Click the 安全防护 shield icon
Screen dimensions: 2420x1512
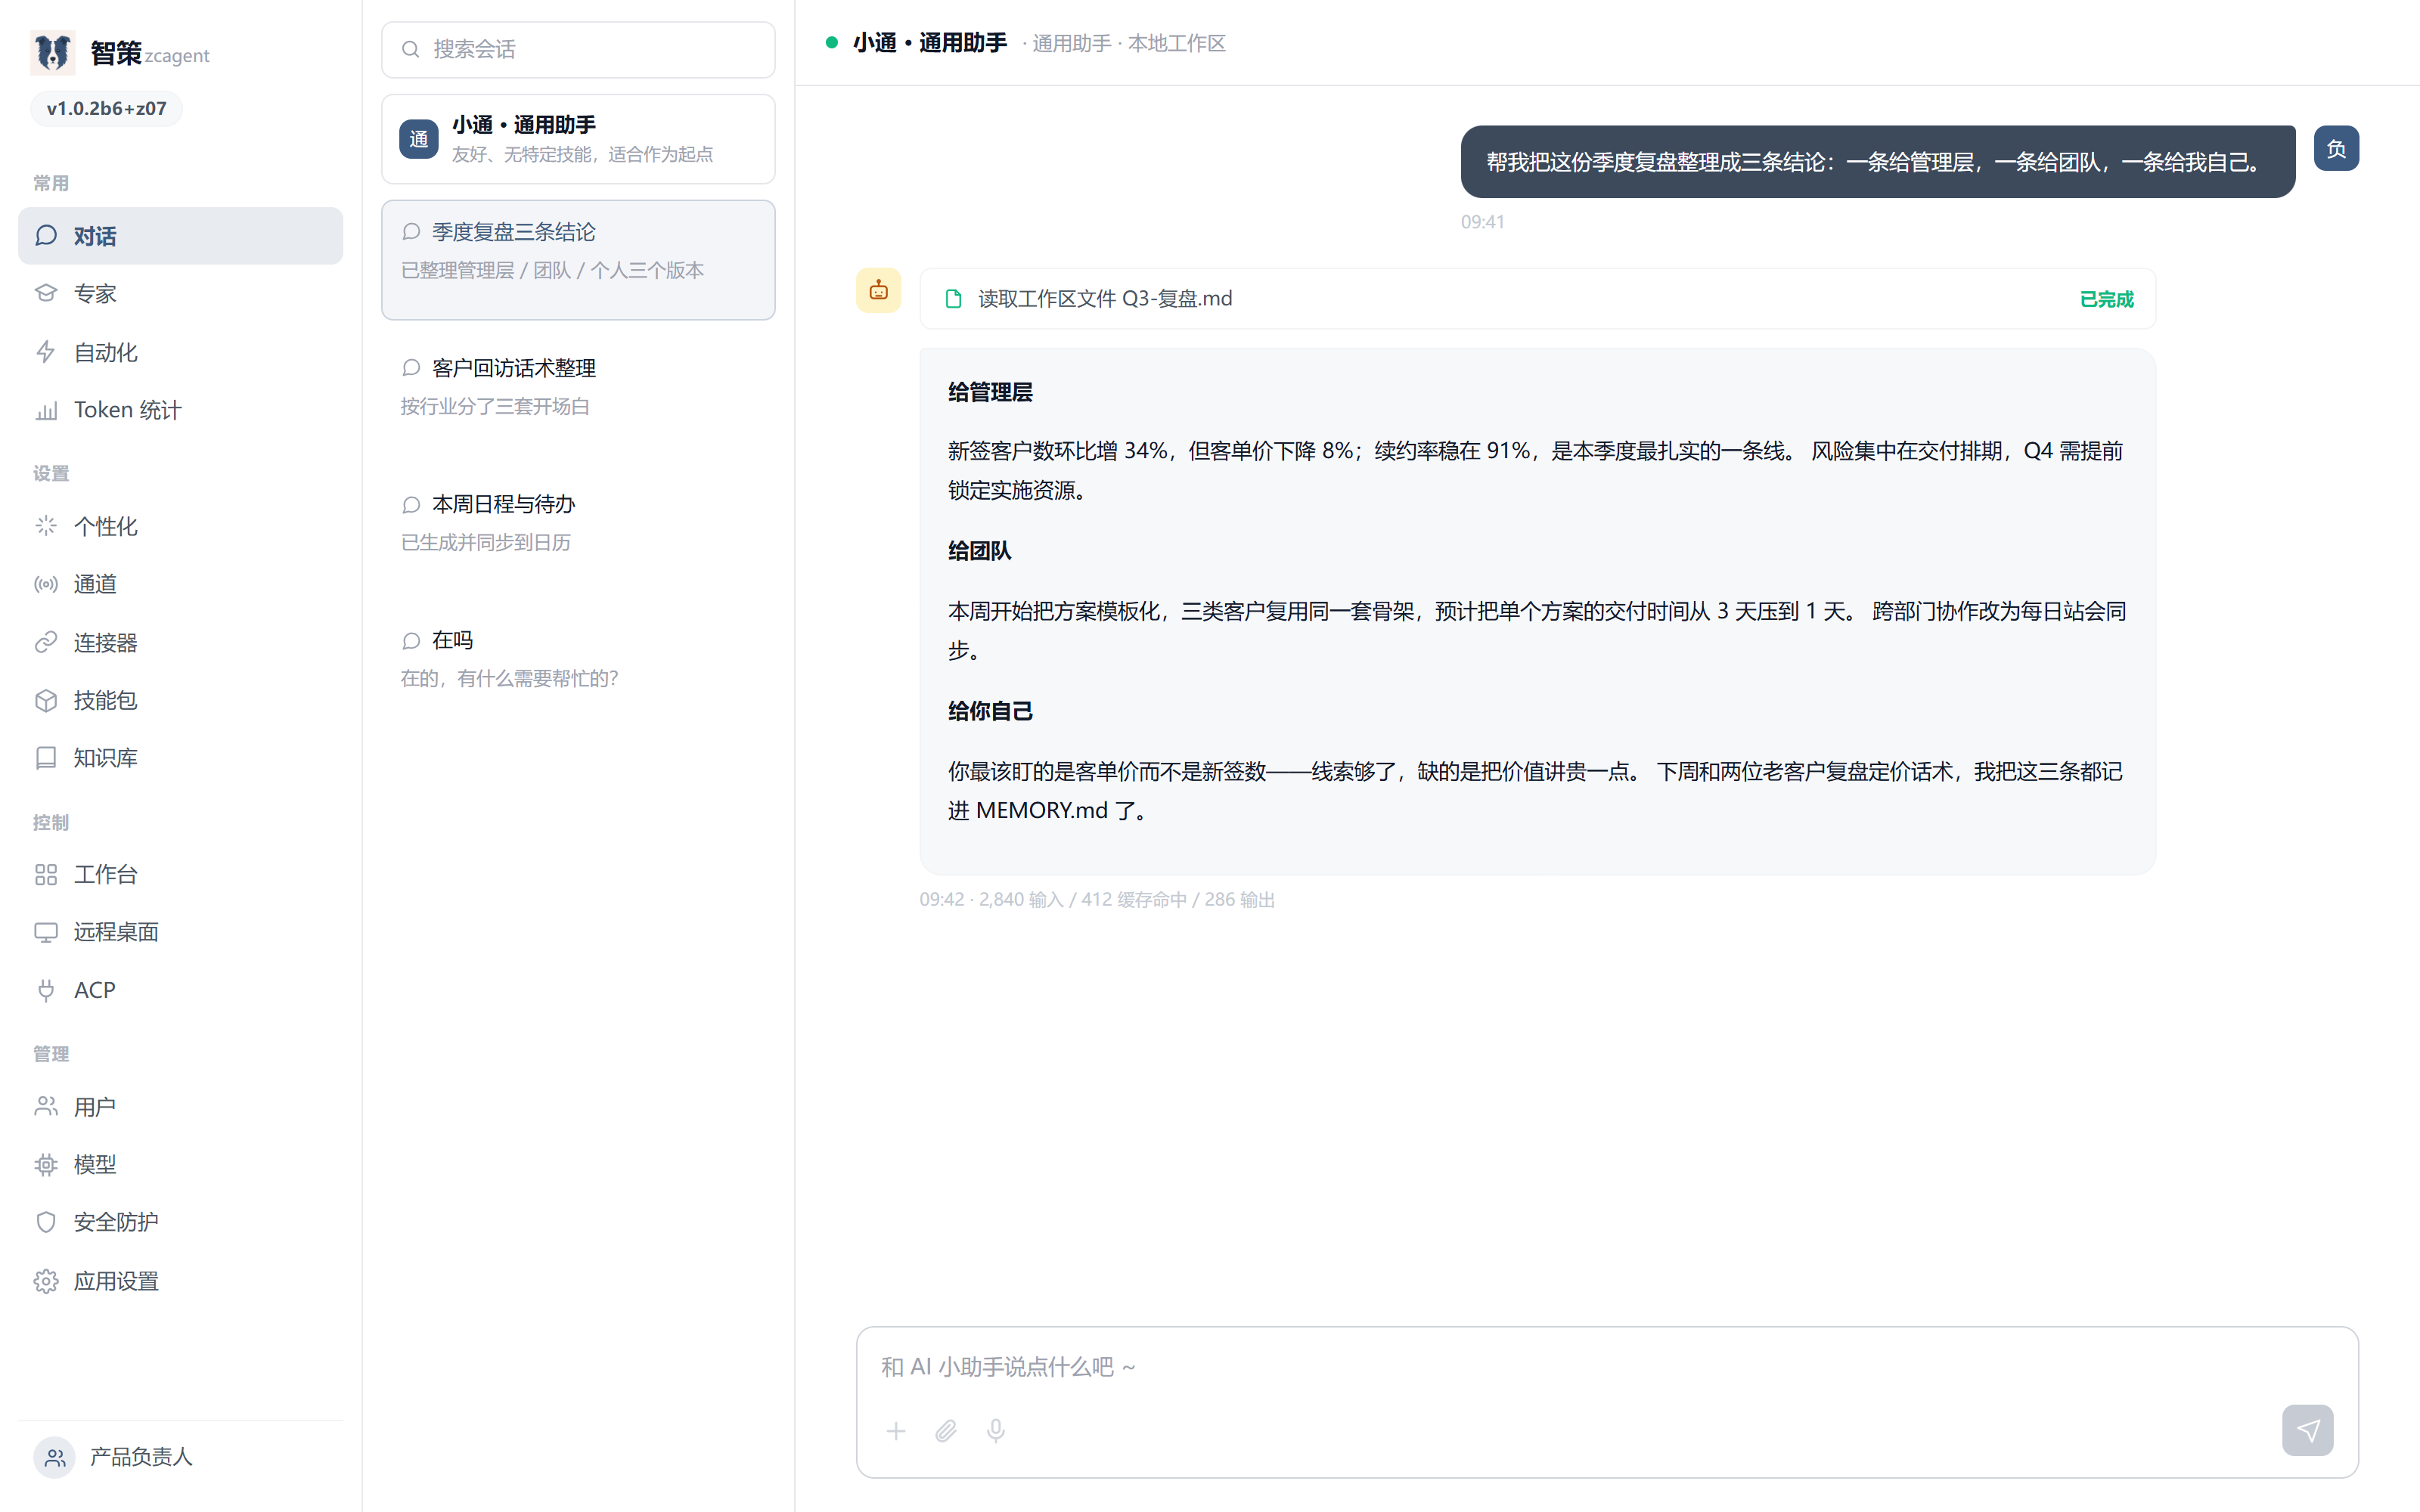click(x=46, y=1222)
